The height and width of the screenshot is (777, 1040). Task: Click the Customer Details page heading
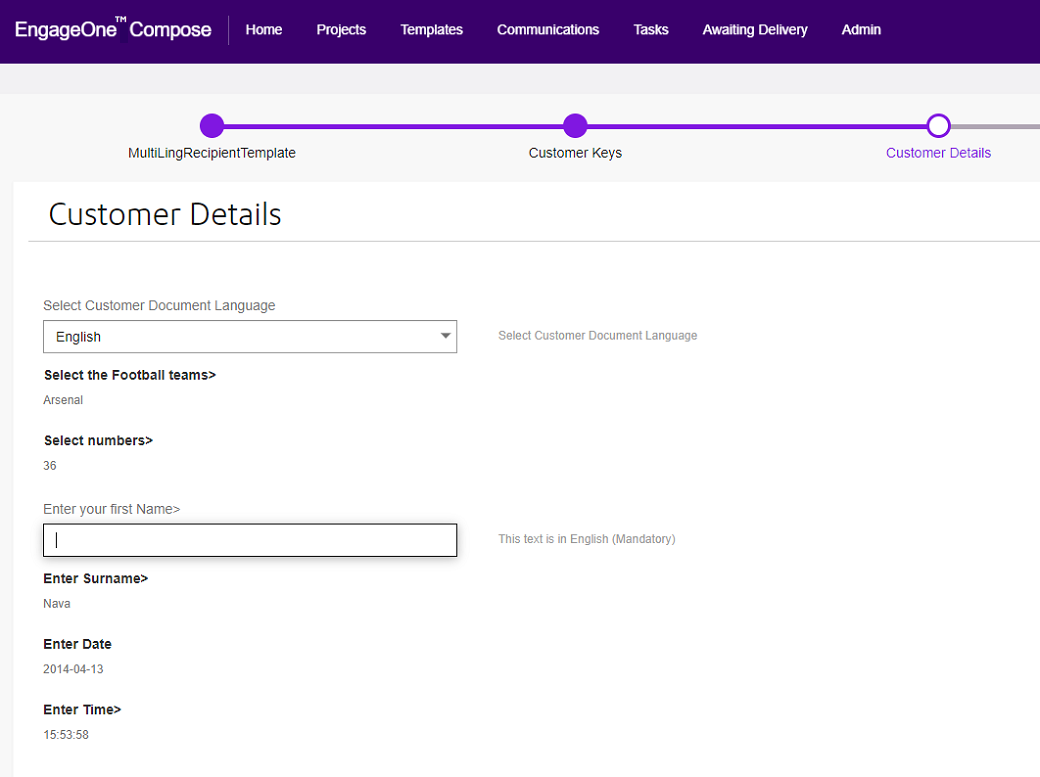[165, 214]
